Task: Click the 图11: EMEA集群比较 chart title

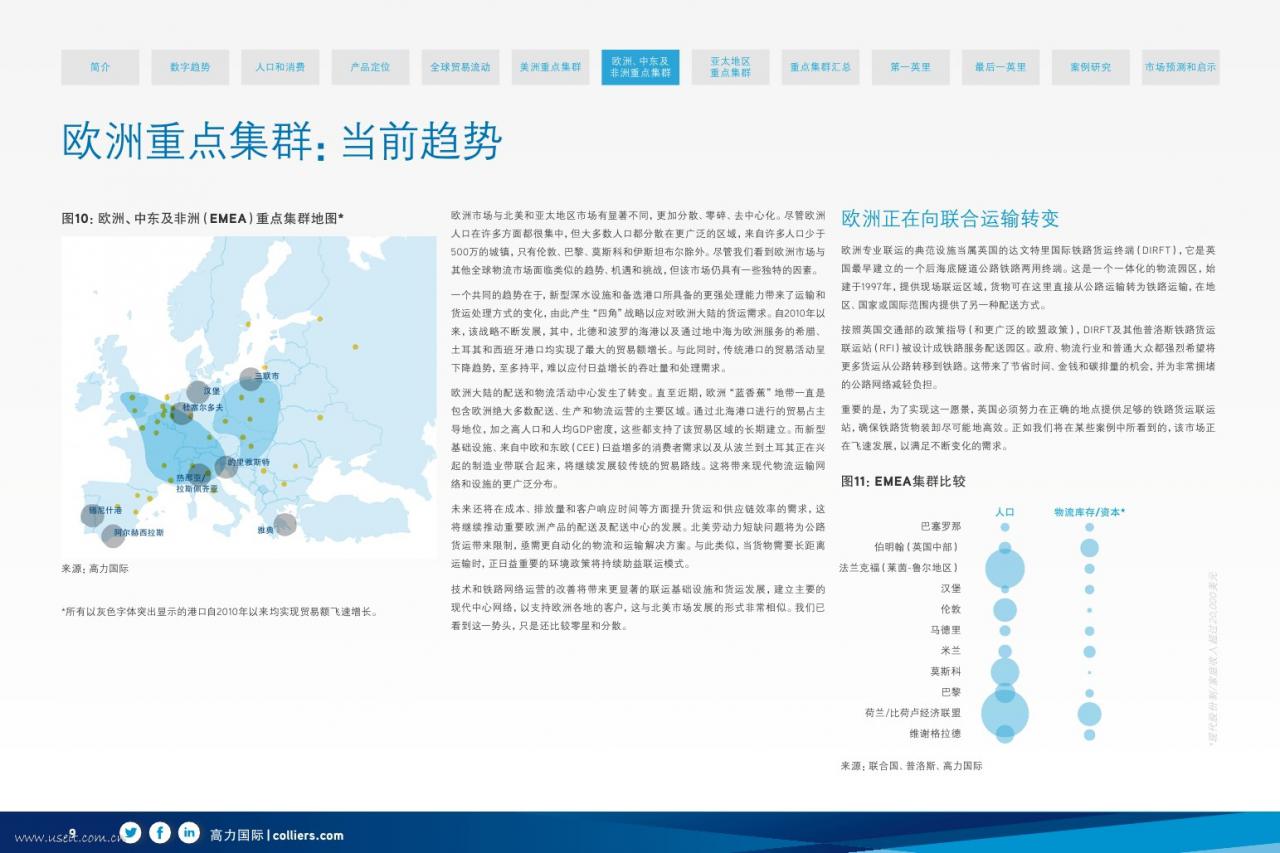Action: point(903,481)
